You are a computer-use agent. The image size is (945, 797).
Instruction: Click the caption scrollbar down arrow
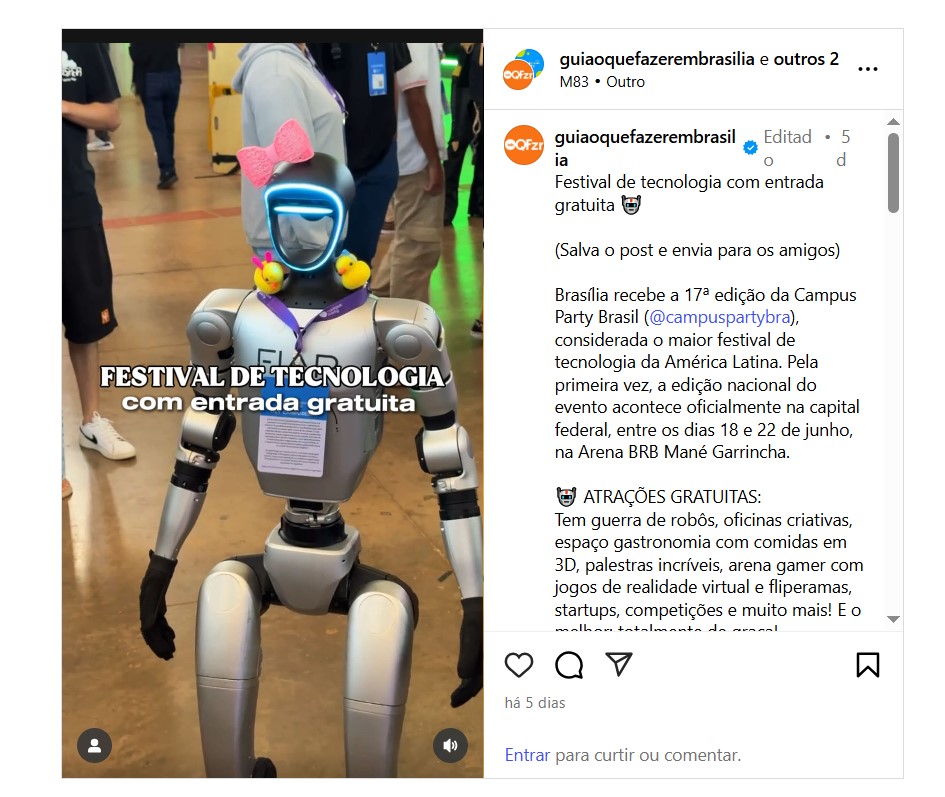point(894,619)
